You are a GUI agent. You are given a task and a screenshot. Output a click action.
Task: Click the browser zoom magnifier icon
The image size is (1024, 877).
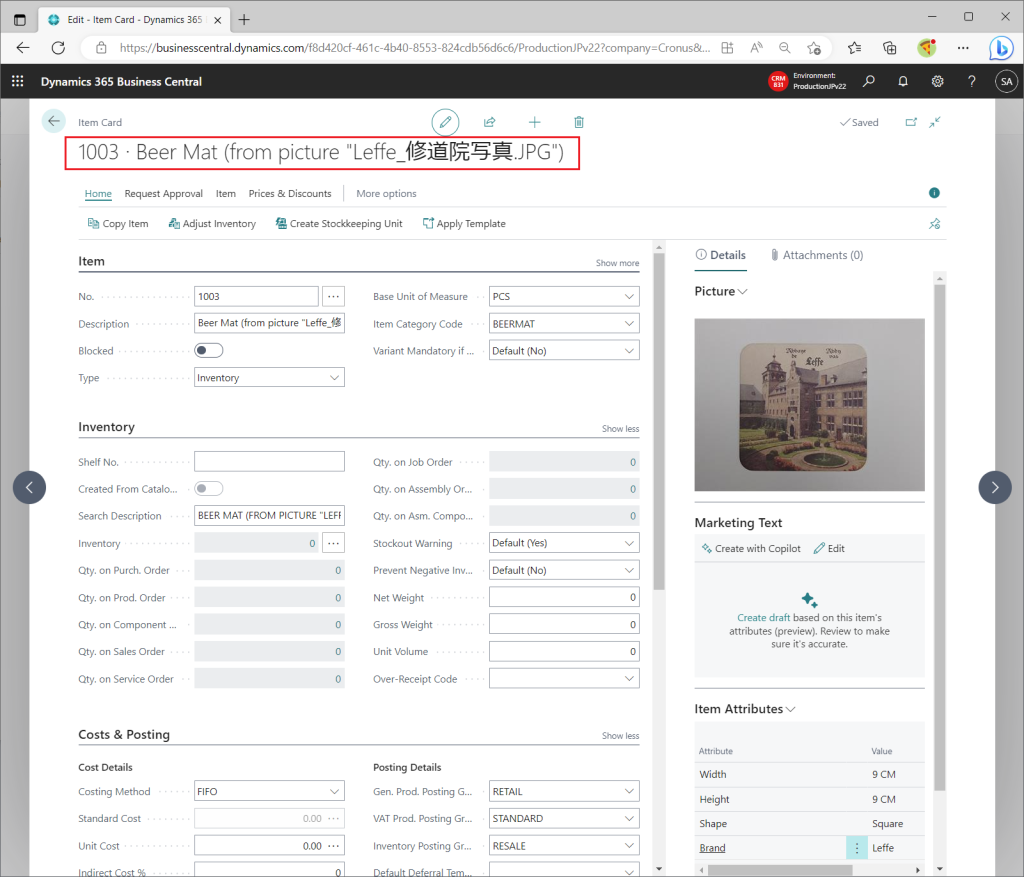pos(784,48)
